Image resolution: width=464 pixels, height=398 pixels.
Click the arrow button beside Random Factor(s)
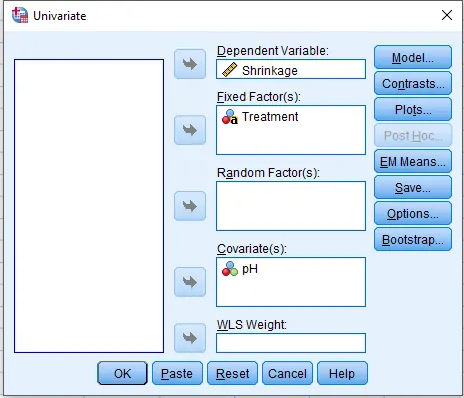tap(190, 206)
